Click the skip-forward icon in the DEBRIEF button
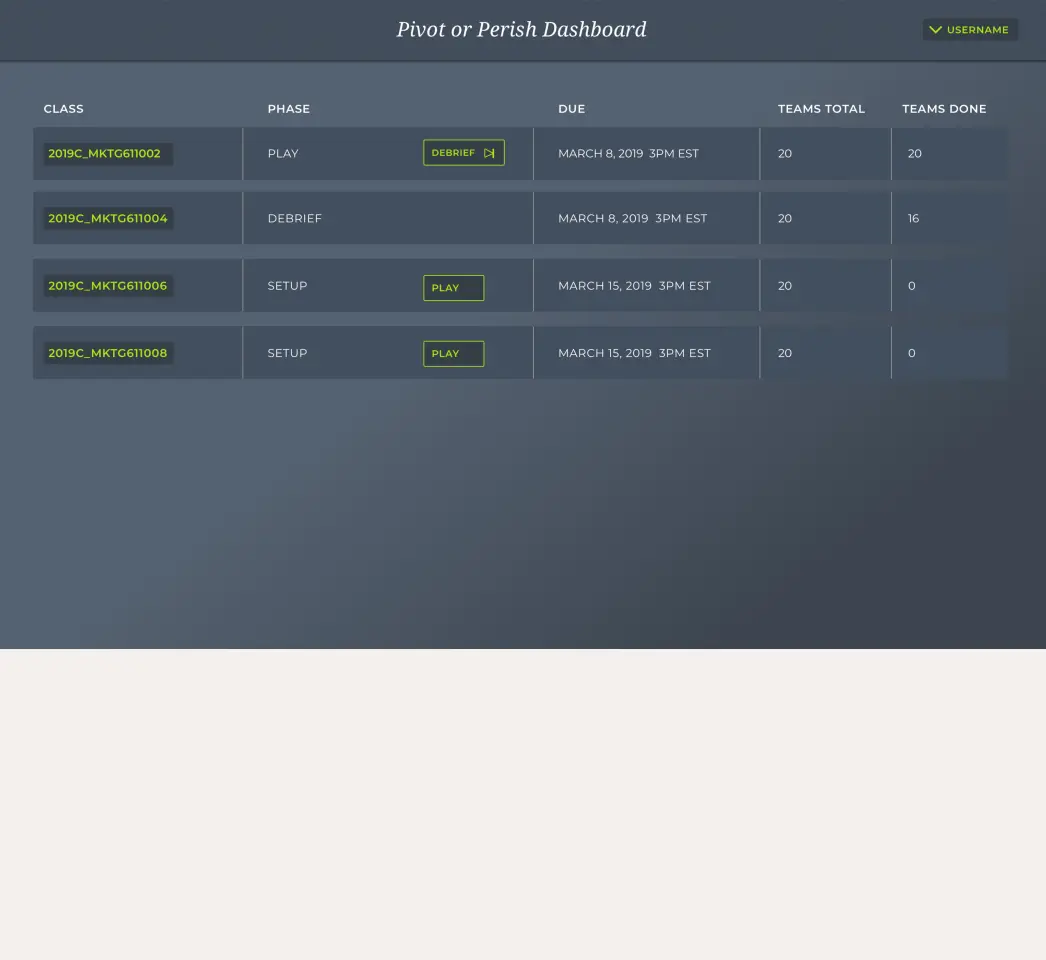 tap(489, 153)
